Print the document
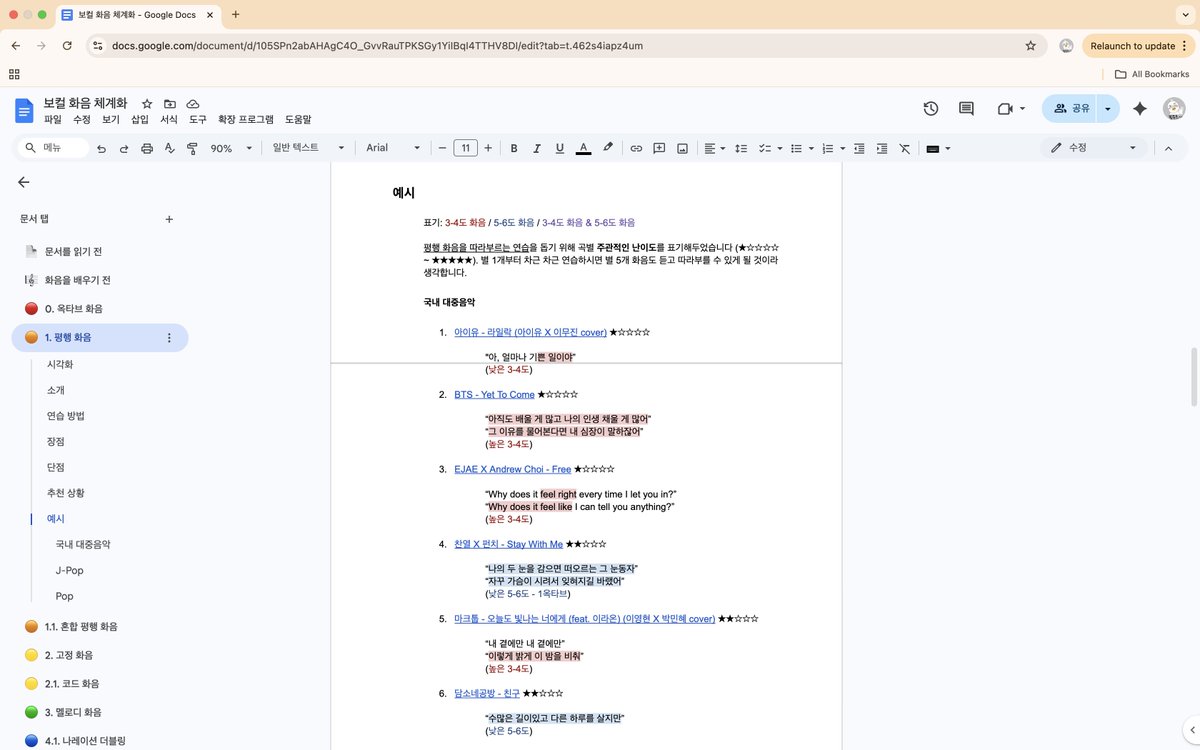This screenshot has height=750, width=1200. (x=147, y=148)
